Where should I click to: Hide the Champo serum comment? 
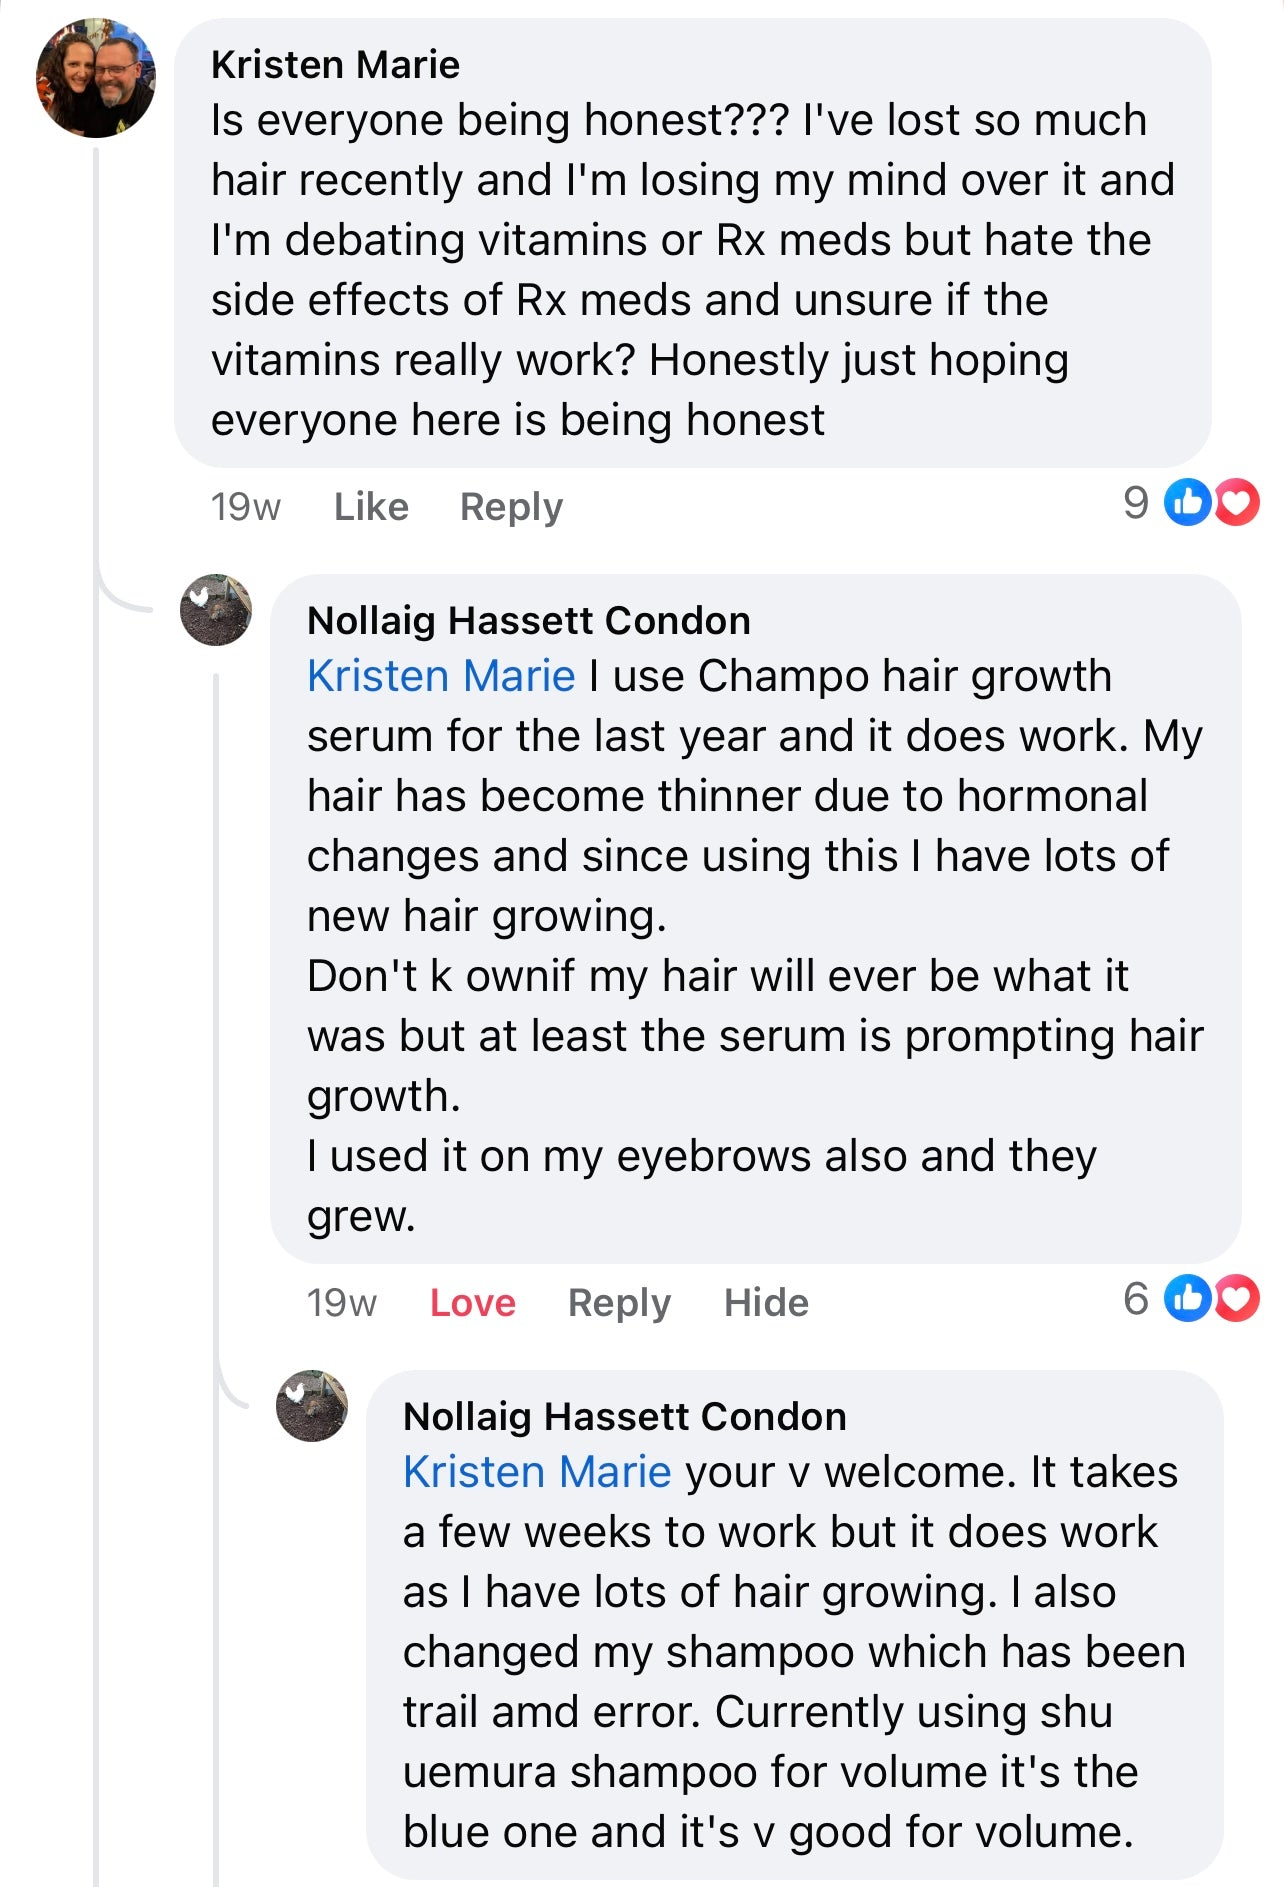(766, 1303)
